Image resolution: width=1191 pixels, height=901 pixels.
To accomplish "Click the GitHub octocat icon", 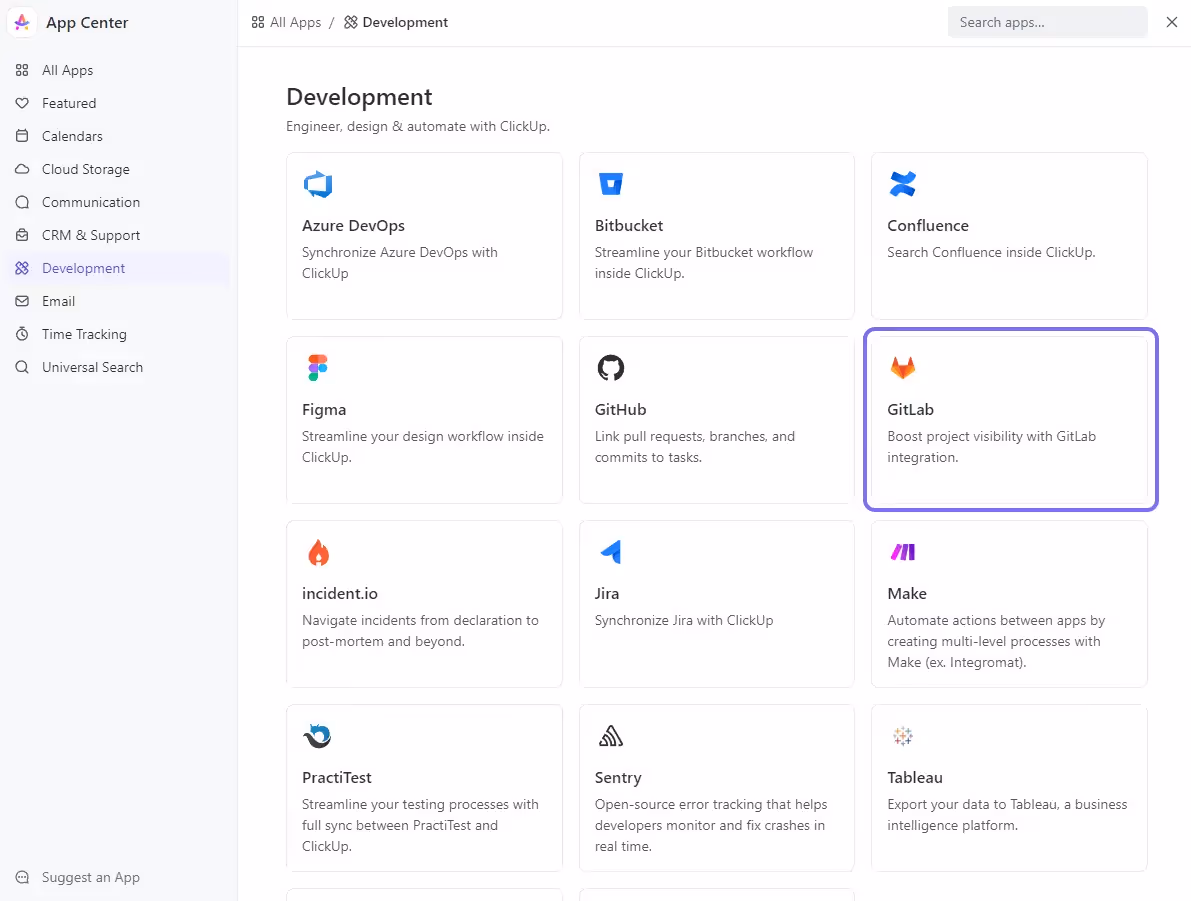I will click(x=610, y=368).
